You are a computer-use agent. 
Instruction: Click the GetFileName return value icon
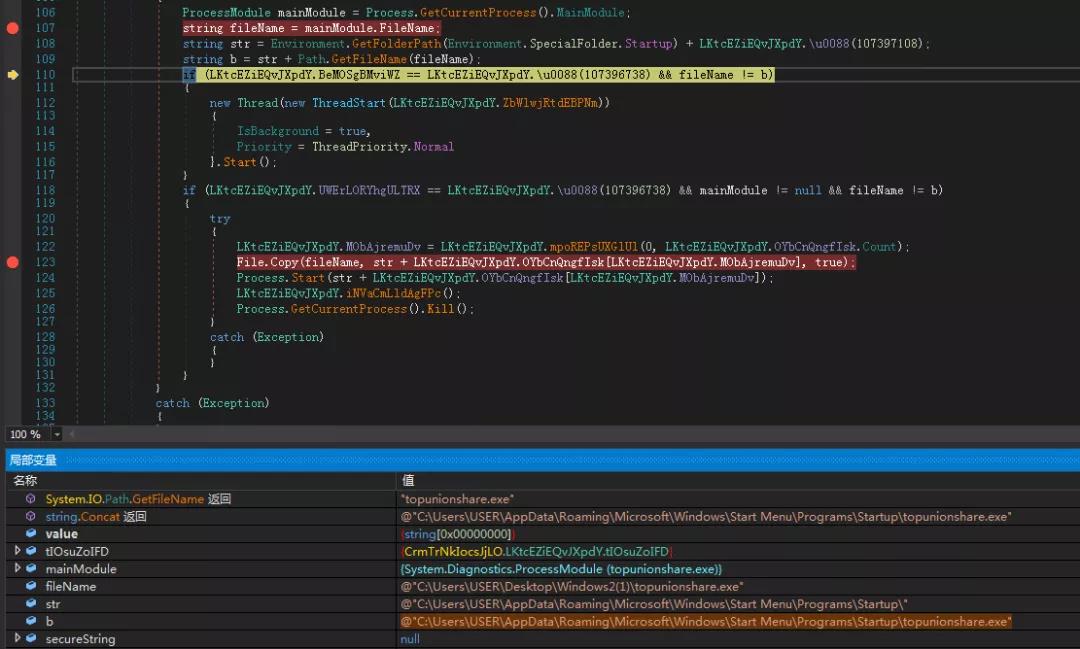click(31, 499)
